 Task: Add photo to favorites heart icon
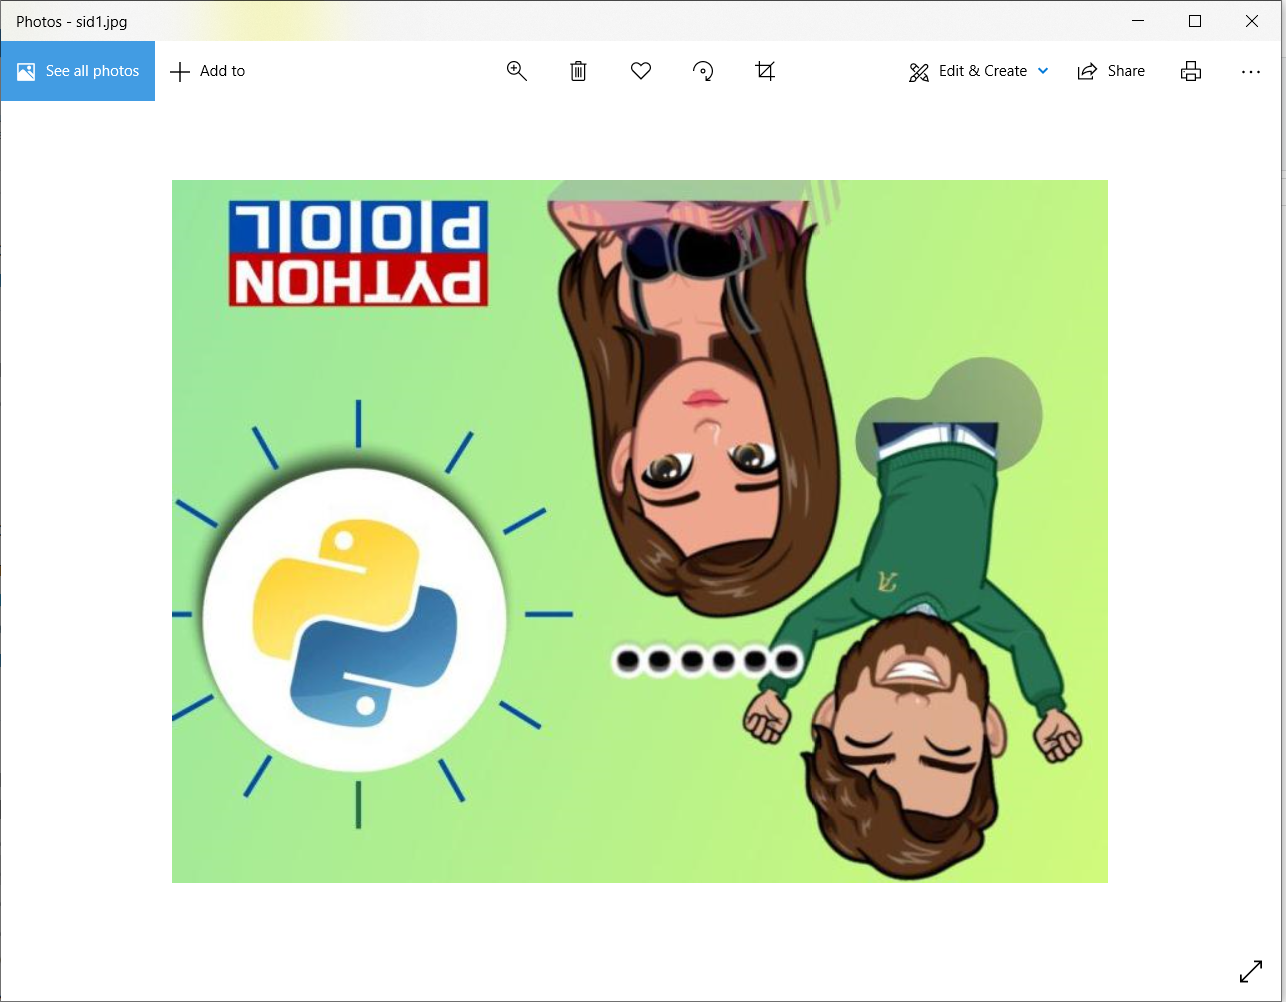[x=641, y=71]
